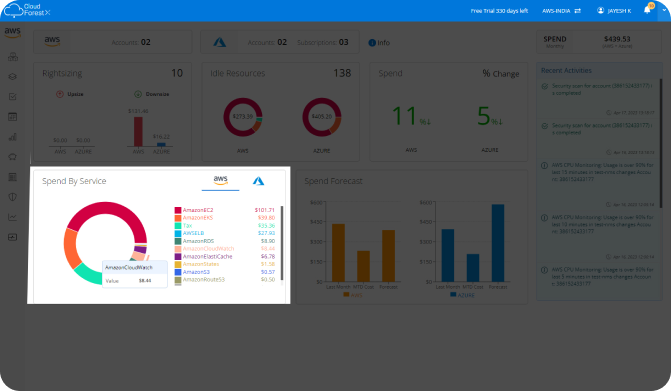This screenshot has height=391, width=671.
Task: Open the organization hierarchy sidebar icon
Action: (x=12, y=56)
